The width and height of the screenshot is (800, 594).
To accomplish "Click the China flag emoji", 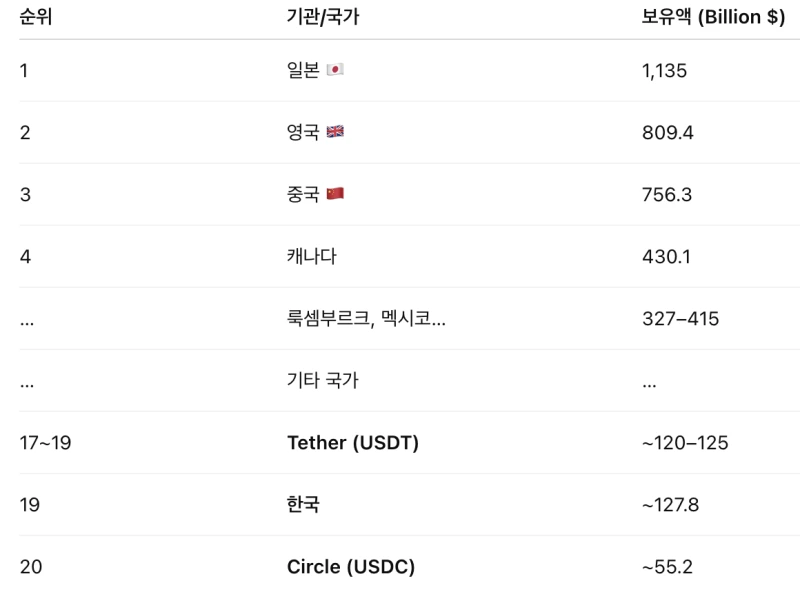I will click(335, 194).
